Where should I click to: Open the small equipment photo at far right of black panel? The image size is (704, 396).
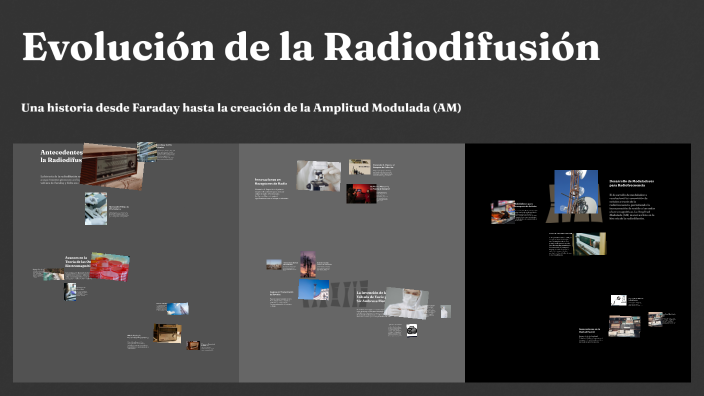[x=655, y=319]
